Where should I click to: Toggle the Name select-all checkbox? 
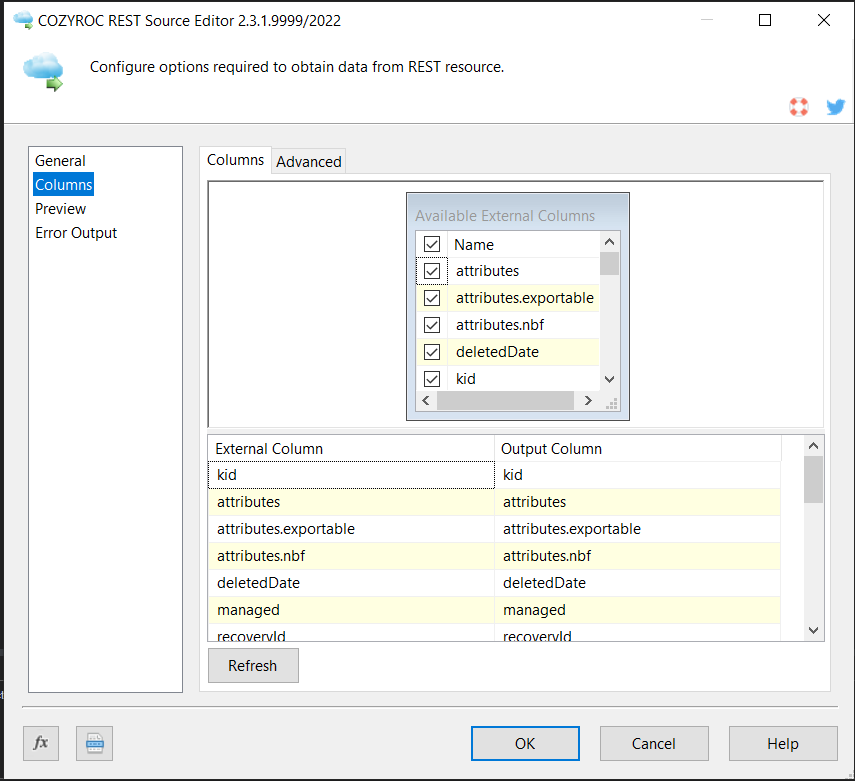432,244
